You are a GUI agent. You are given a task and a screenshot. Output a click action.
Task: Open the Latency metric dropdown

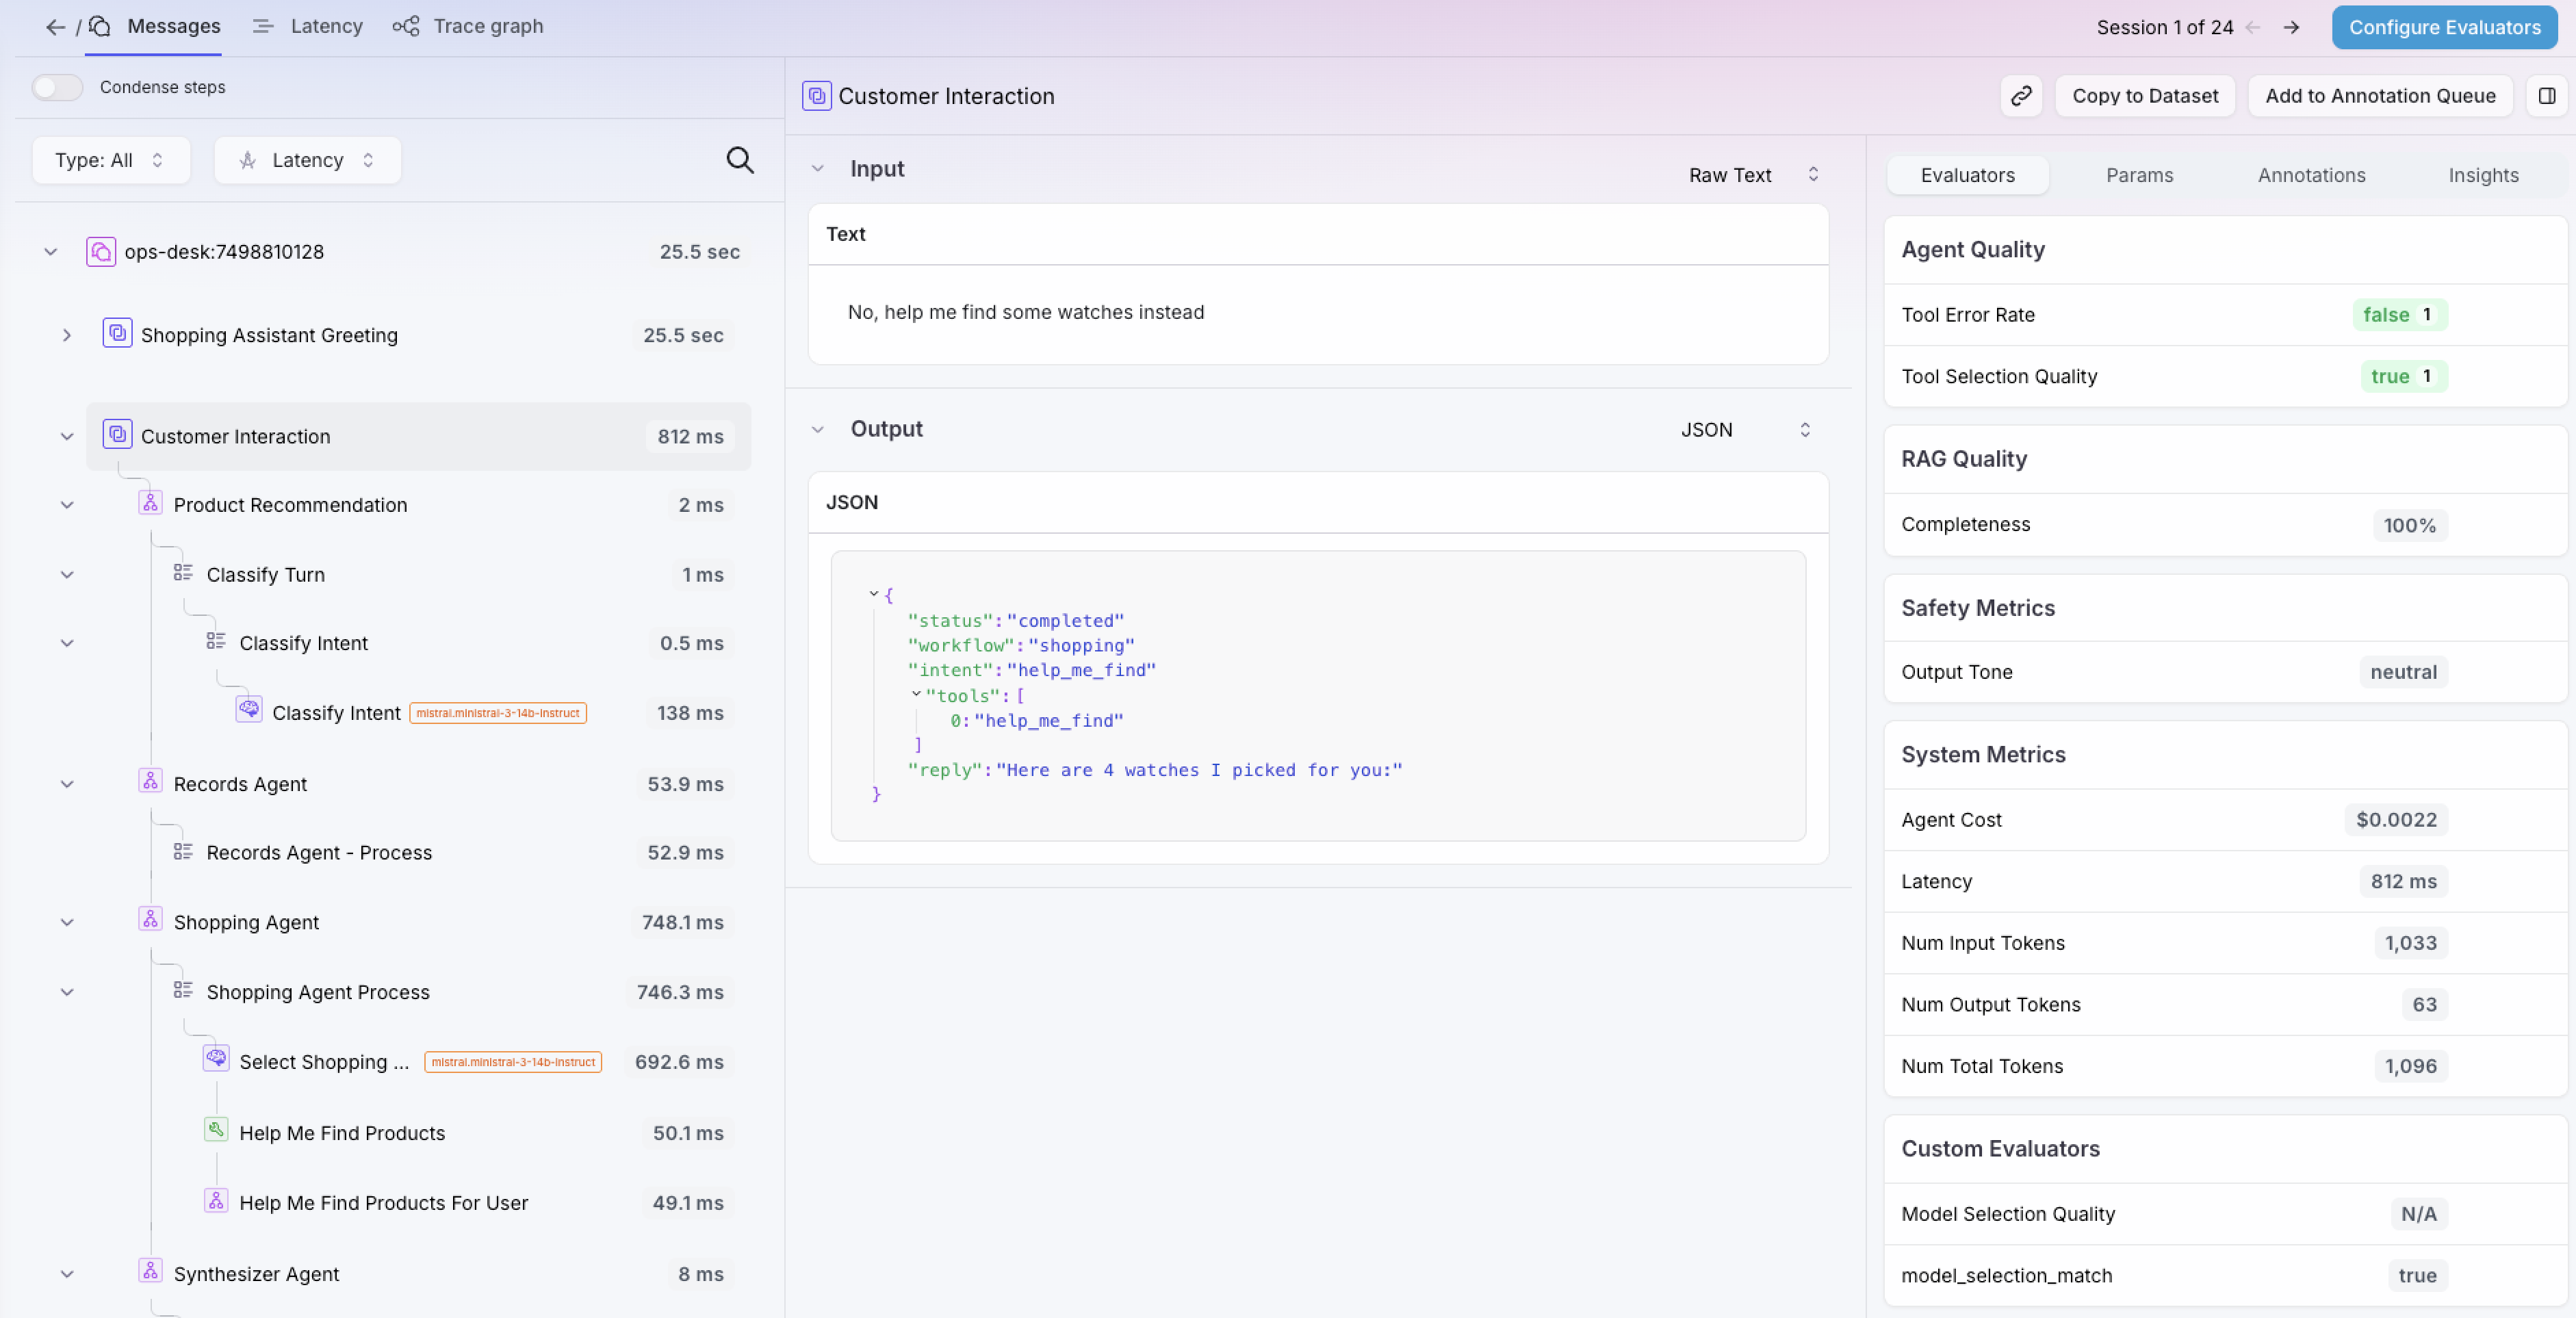[308, 160]
